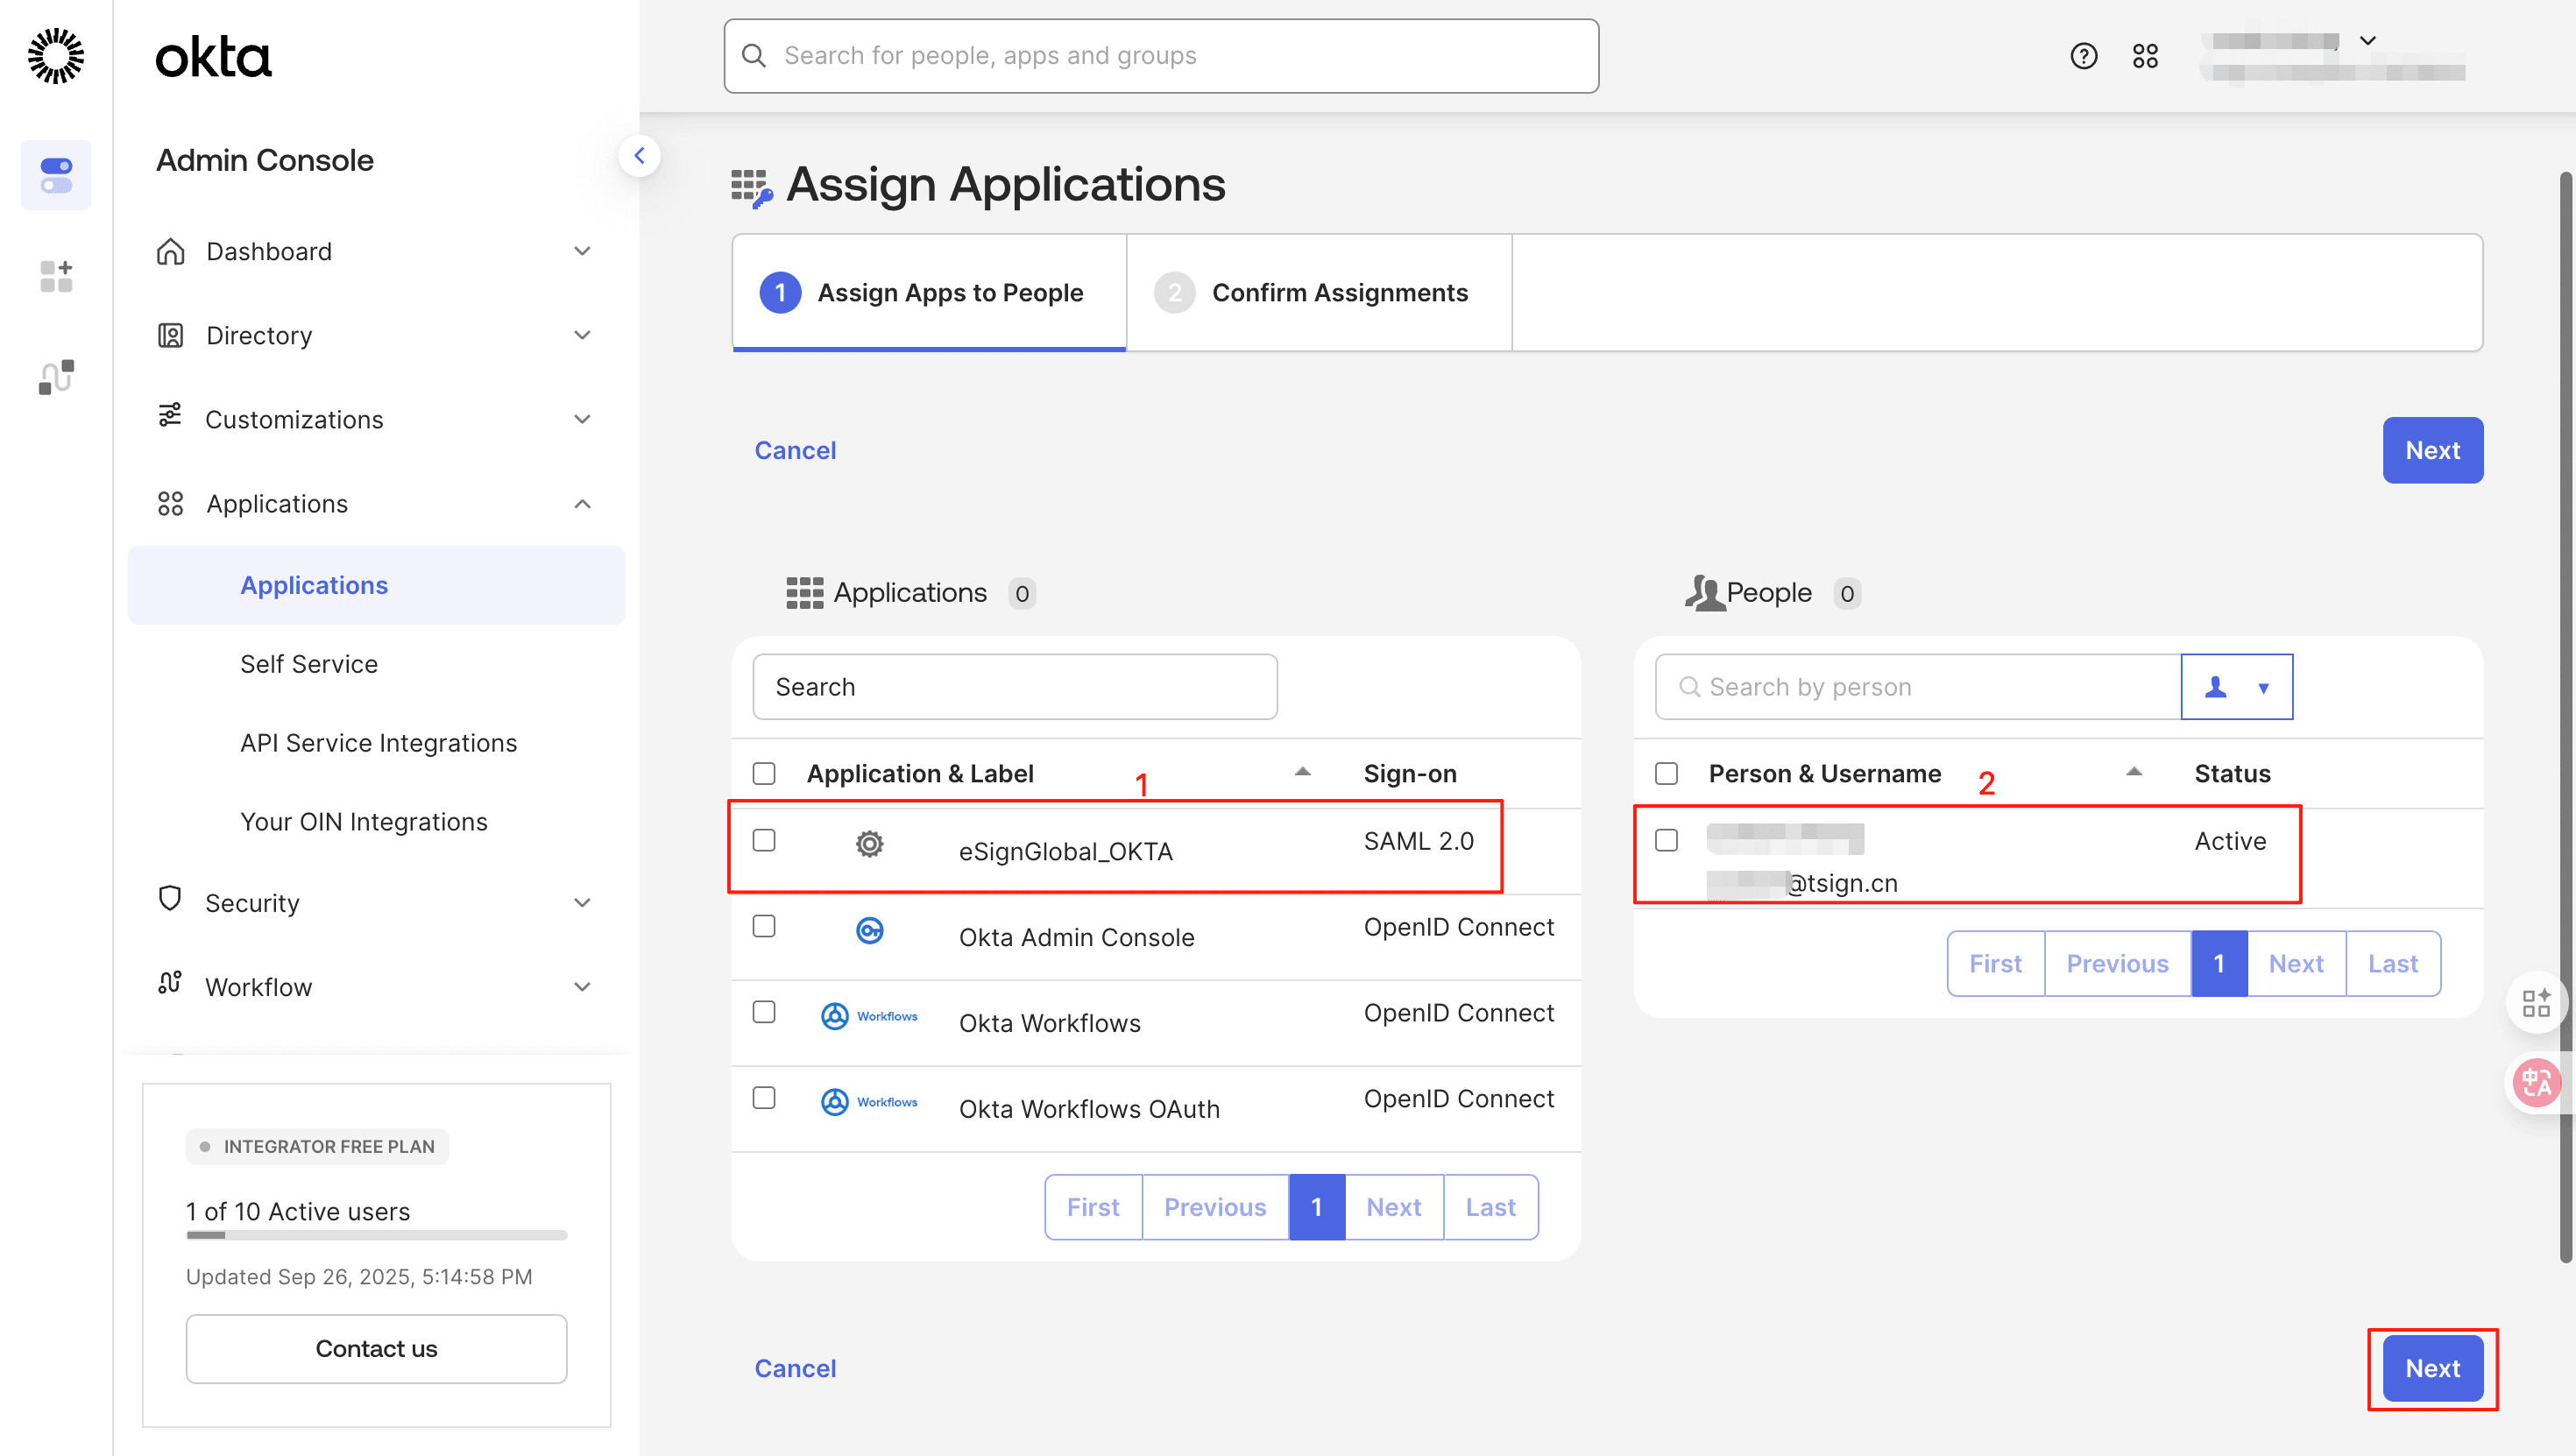Click the translate floating icon at right edge
This screenshot has height=1456, width=2576.
click(x=2536, y=1082)
